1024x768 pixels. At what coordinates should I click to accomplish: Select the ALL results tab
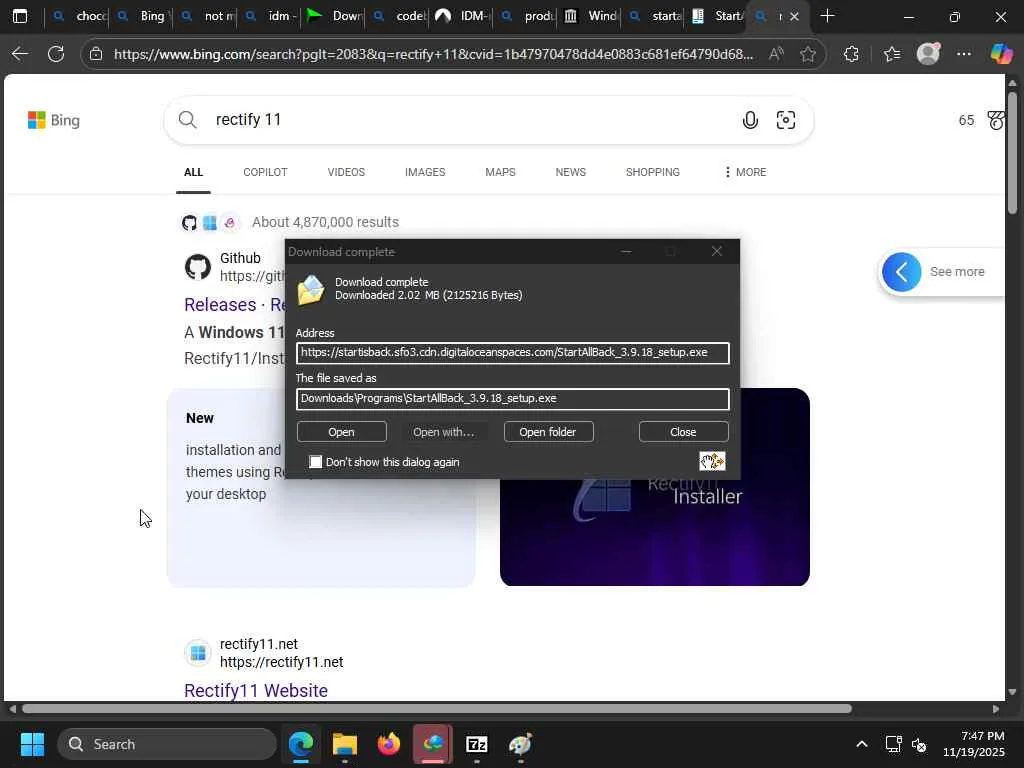(193, 172)
